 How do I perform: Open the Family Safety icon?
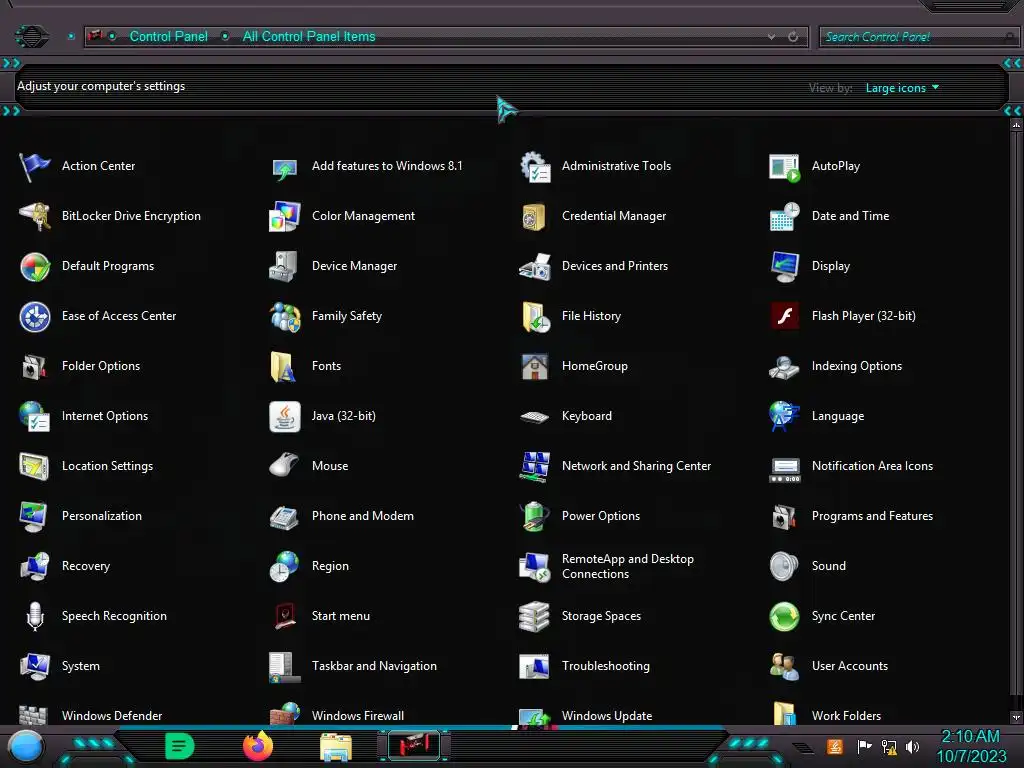tap(285, 317)
